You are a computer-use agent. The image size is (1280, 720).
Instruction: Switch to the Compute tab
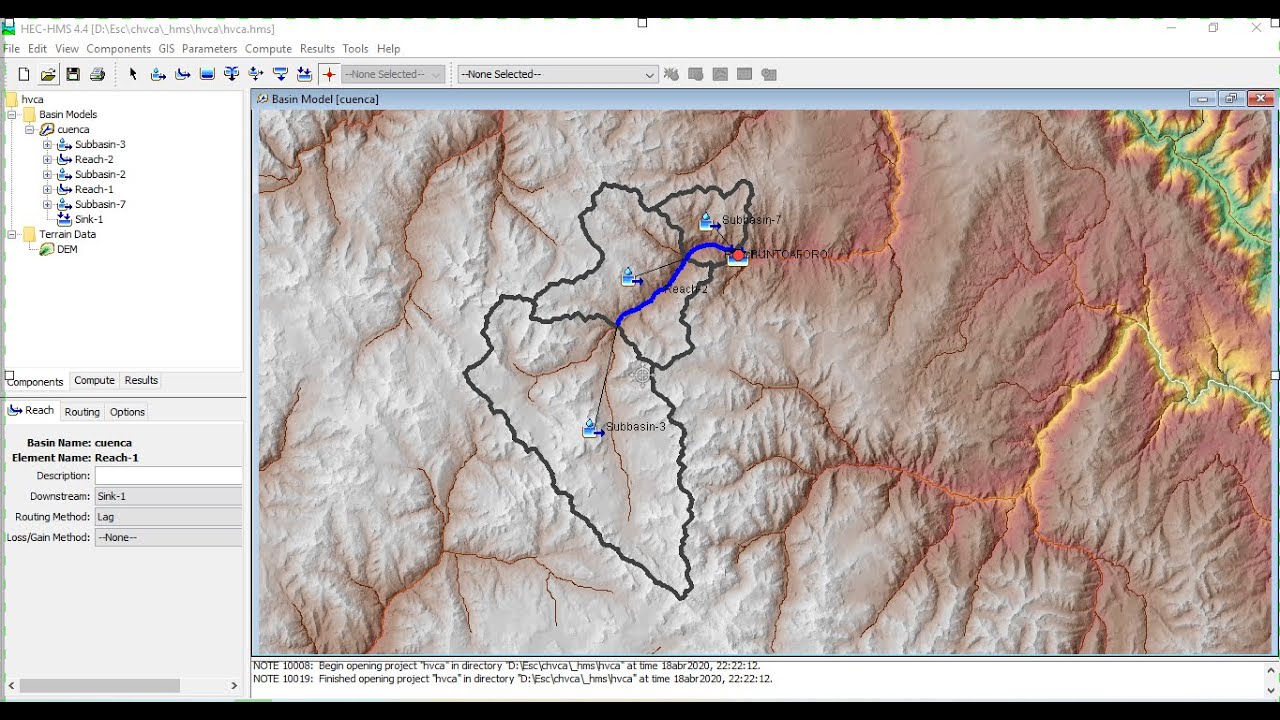coord(94,380)
